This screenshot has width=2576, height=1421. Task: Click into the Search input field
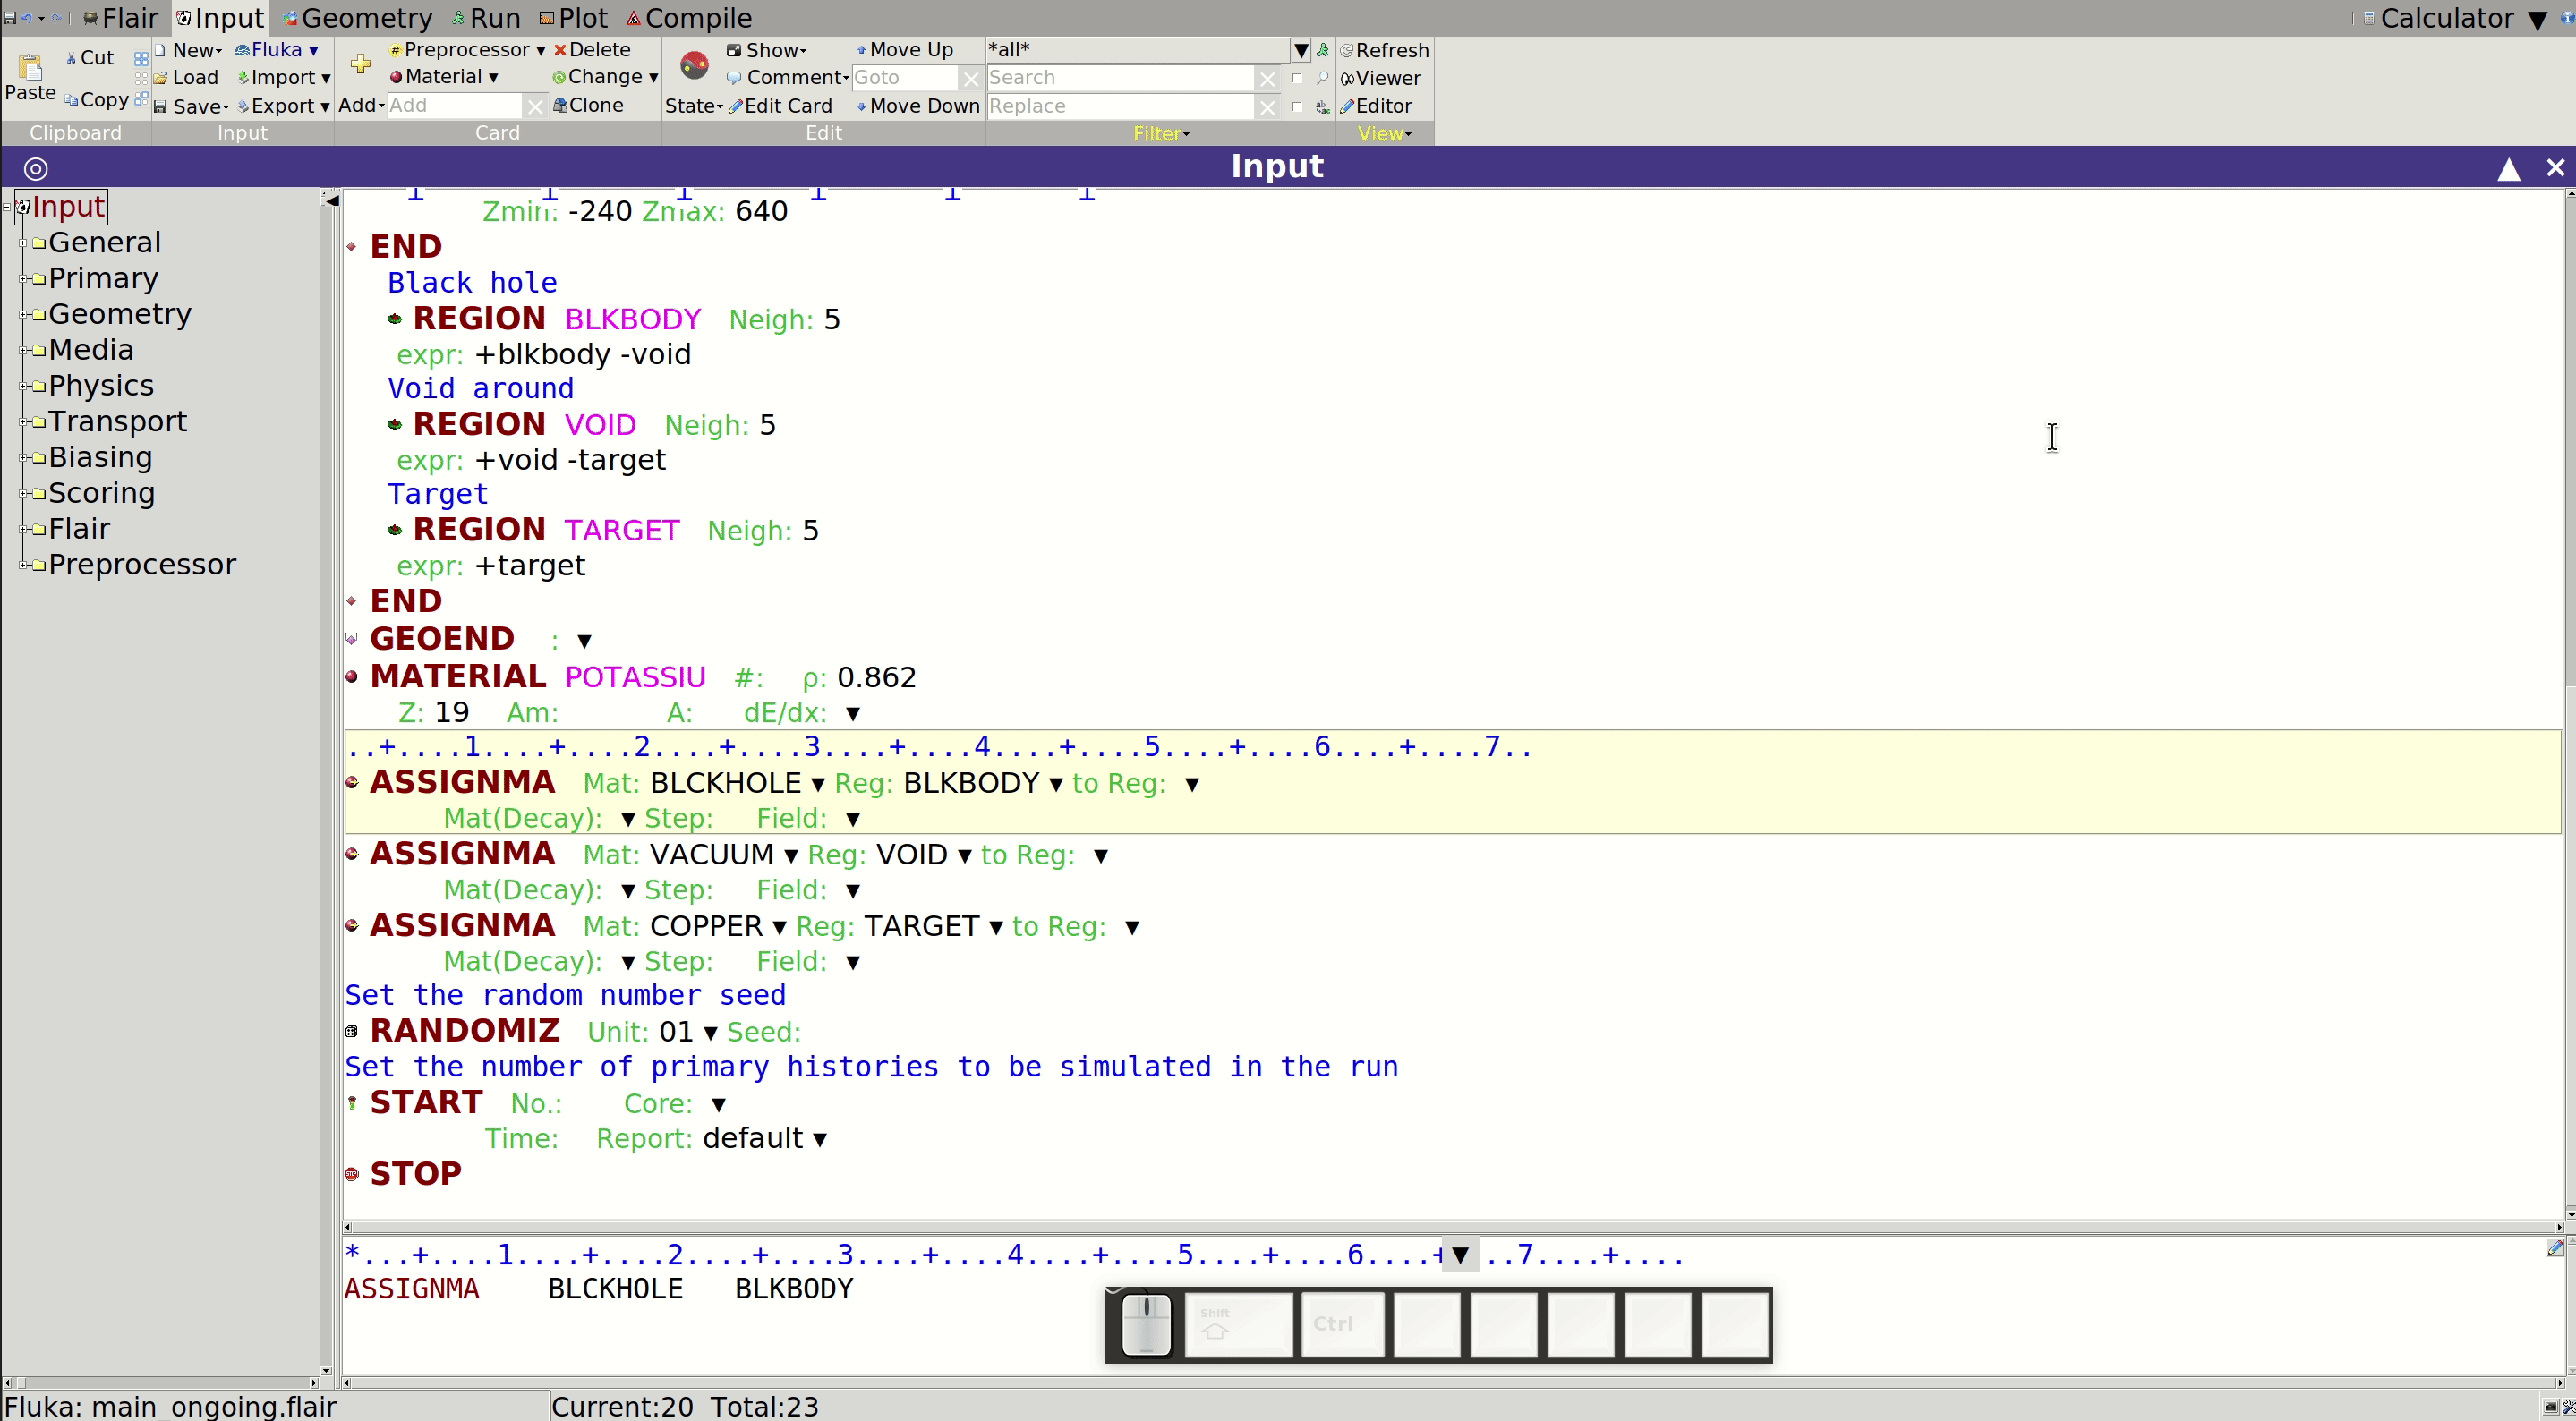(x=1120, y=78)
